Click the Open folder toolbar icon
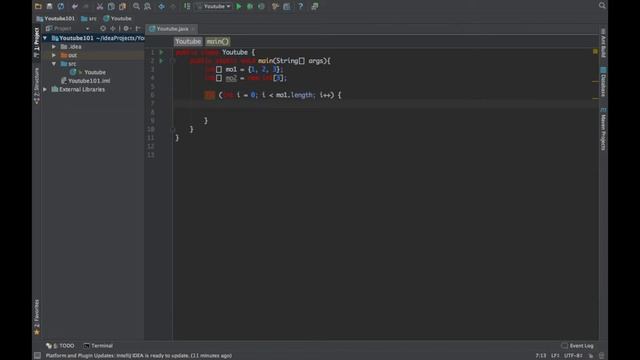The width and height of the screenshot is (640, 360). (38, 6)
